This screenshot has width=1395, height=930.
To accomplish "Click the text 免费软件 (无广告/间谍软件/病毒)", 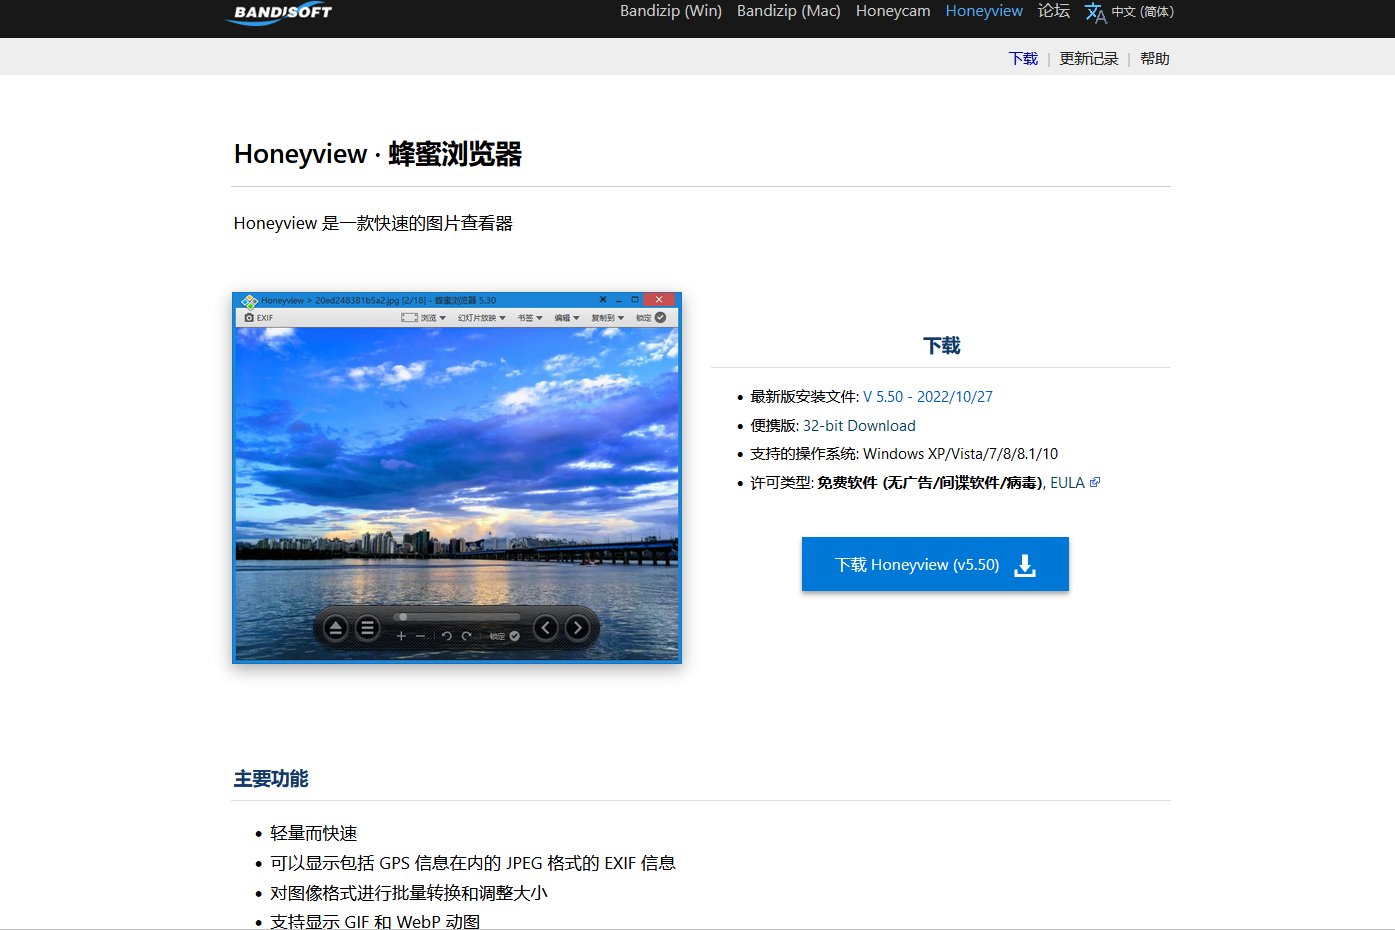I will pos(930,483).
